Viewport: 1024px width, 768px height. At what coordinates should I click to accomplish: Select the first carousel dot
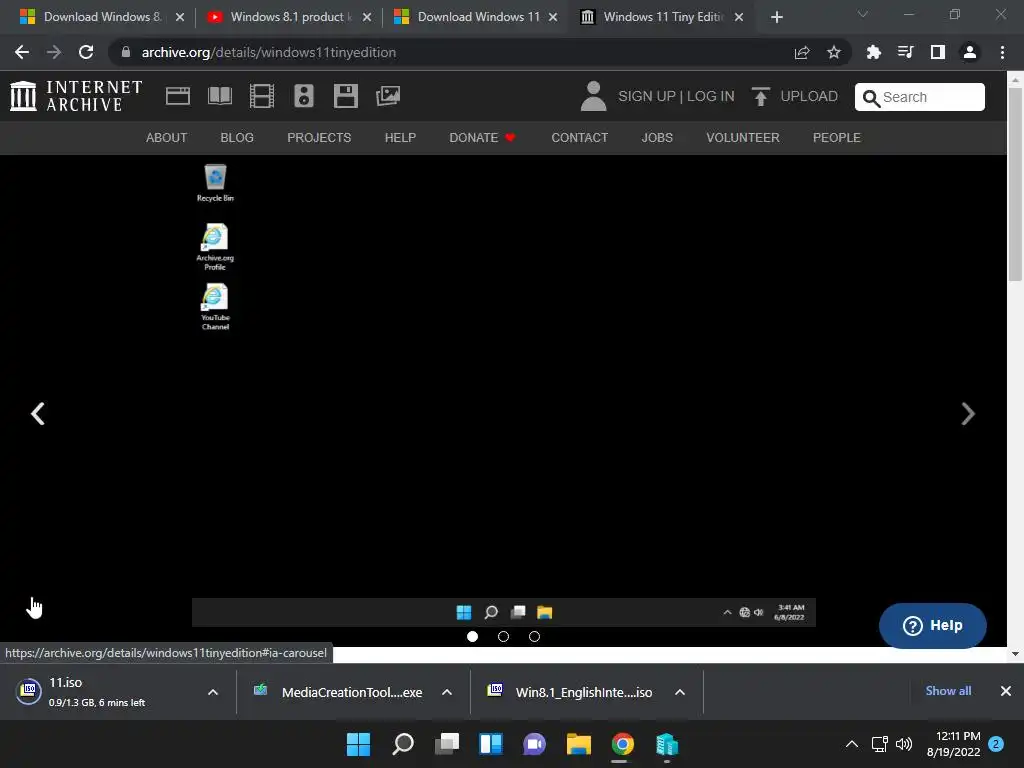[472, 636]
